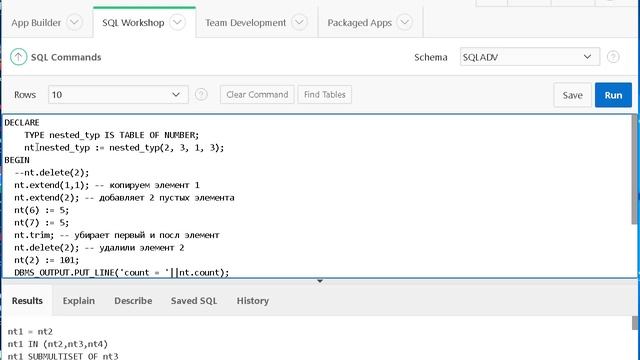Click the 'BEGIN' keyword line
This screenshot has width=640, height=360.
[17, 160]
